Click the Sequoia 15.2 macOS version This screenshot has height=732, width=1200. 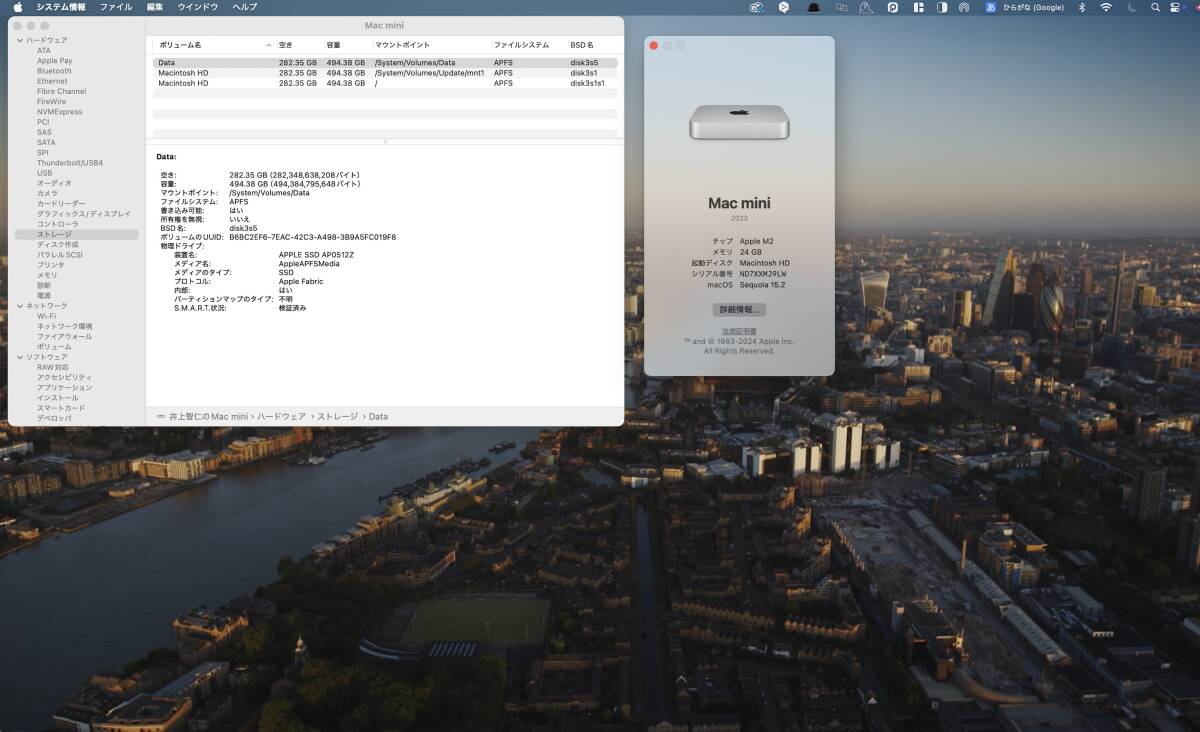(762, 284)
